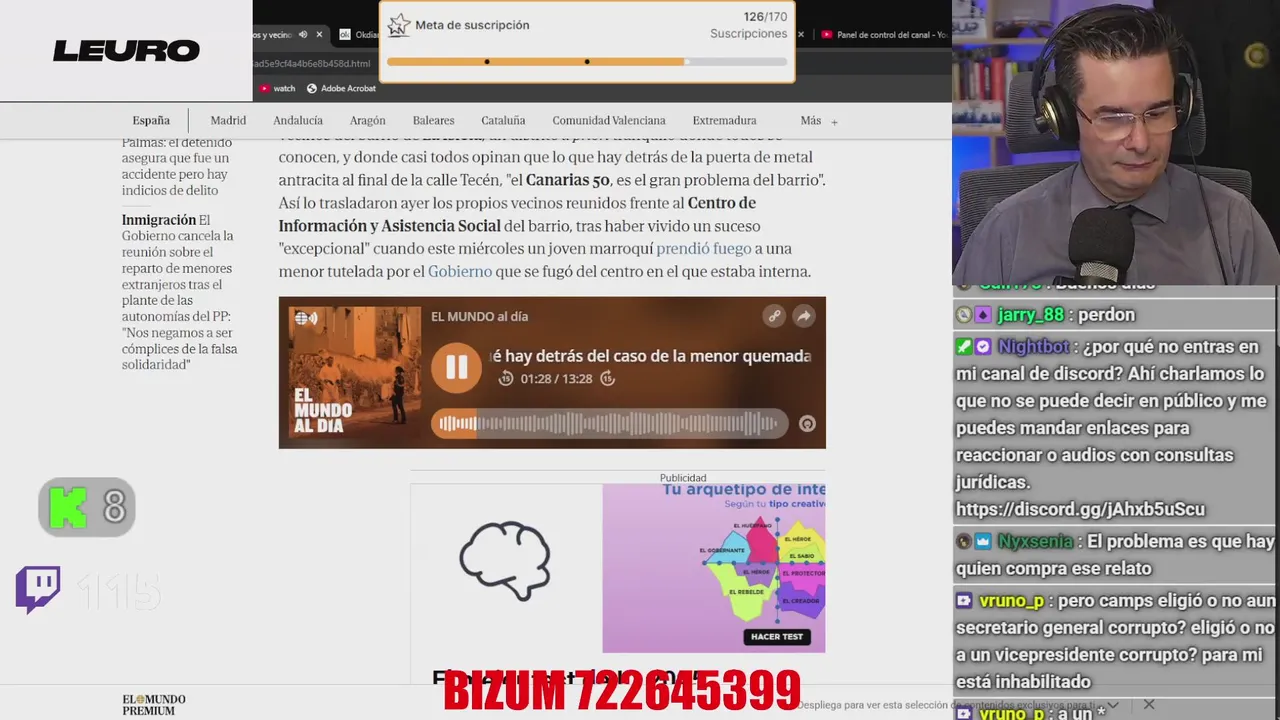Click HACER TEST button in advertisement
This screenshot has height=720, width=1280.
[x=777, y=636]
